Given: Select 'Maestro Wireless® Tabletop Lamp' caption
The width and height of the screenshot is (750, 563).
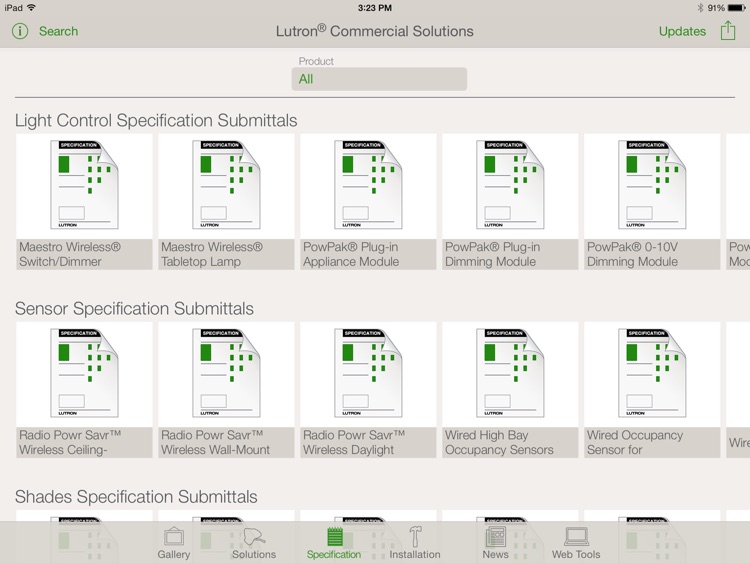Looking at the screenshot, I should coord(226,254).
